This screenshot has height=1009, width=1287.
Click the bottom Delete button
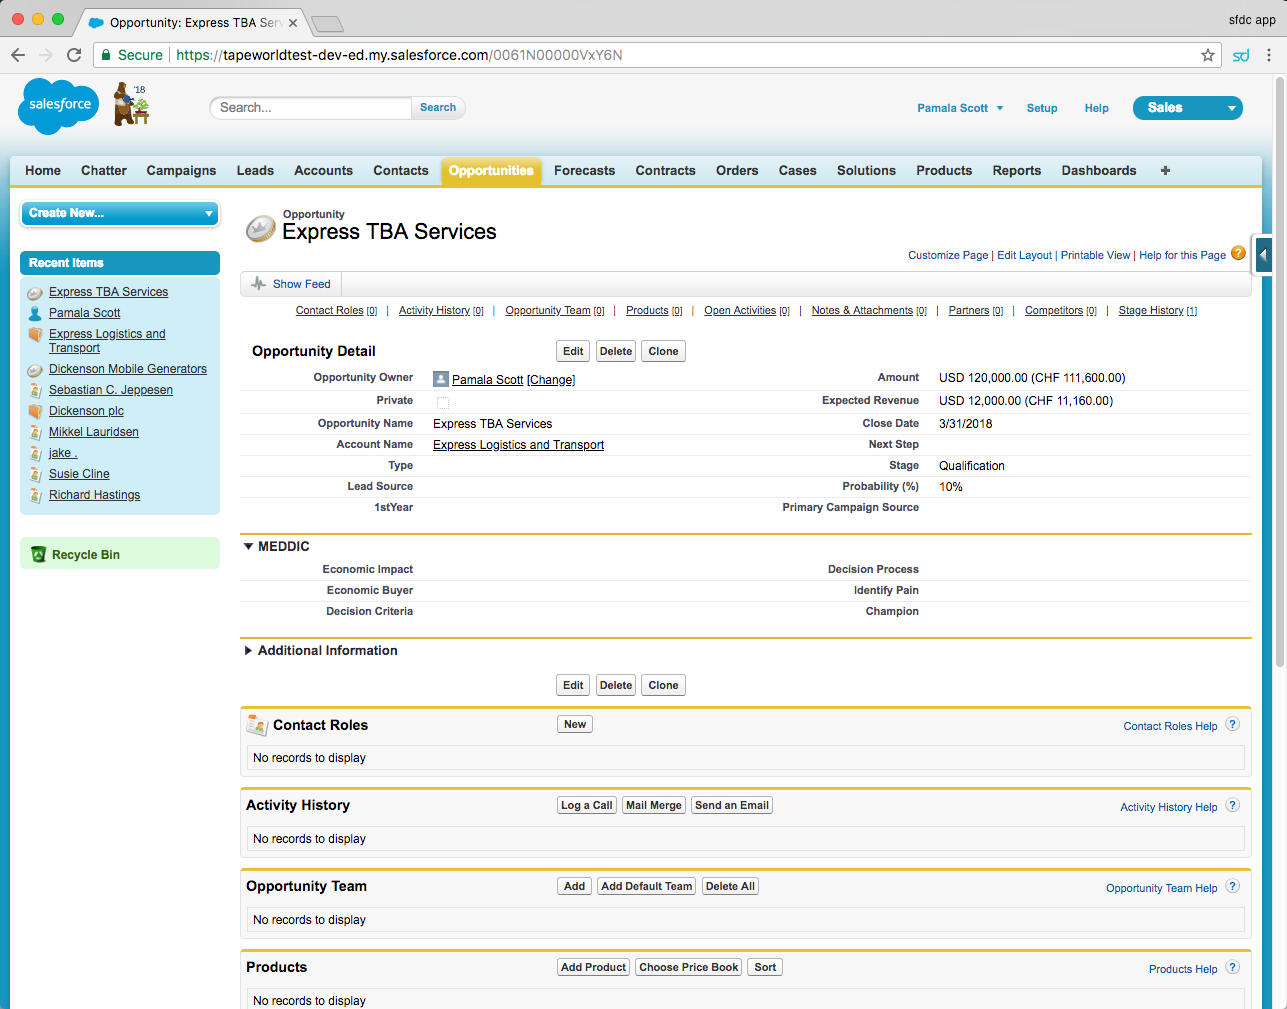(x=616, y=685)
